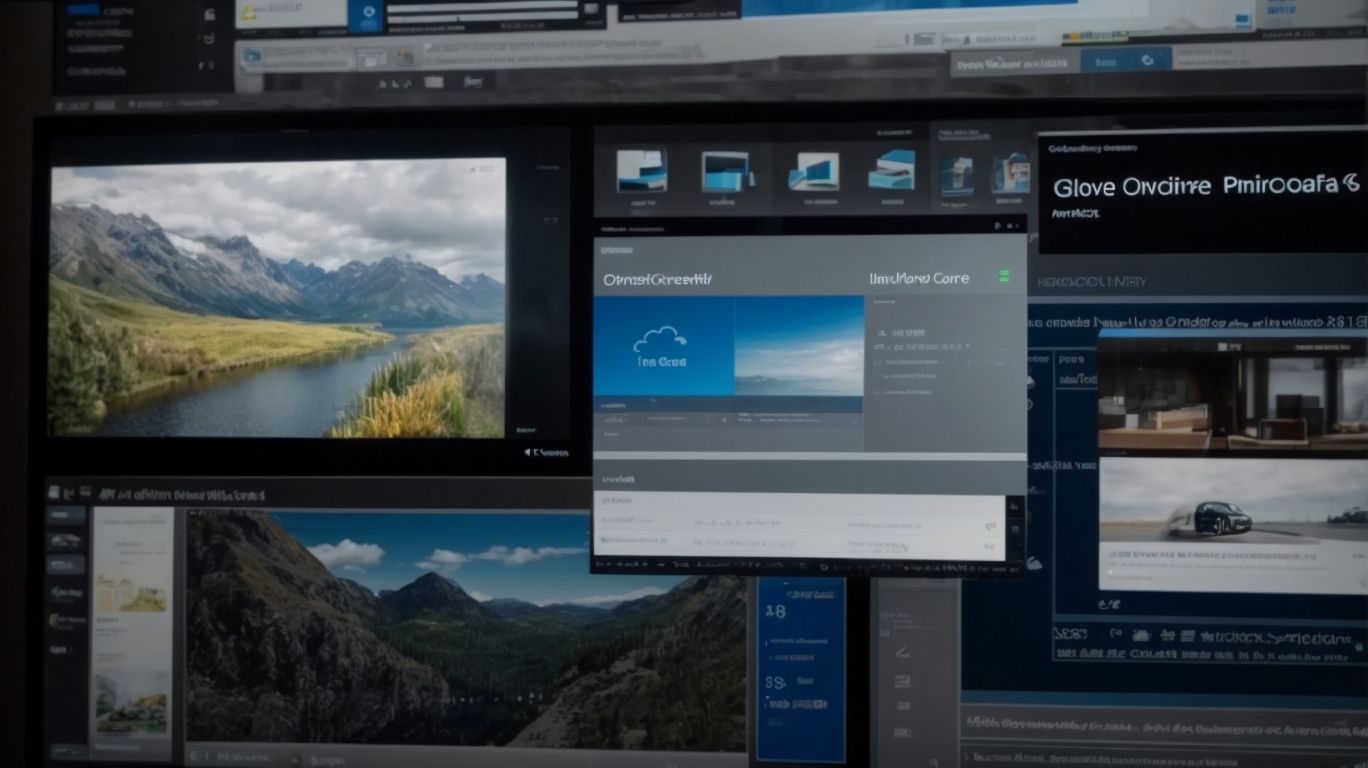This screenshot has height=768, width=1368.
Task: Open the rocky mountain valley photo
Action: click(x=466, y=630)
